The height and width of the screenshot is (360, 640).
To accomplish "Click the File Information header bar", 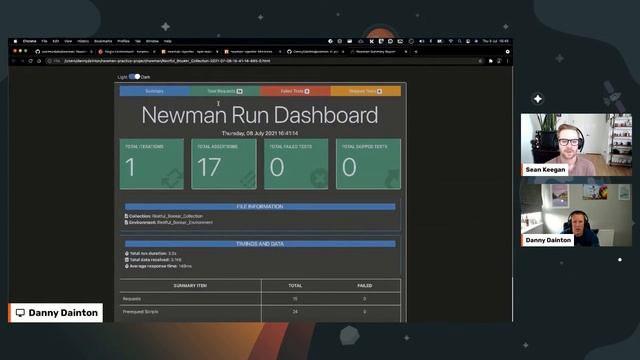I will (260, 207).
